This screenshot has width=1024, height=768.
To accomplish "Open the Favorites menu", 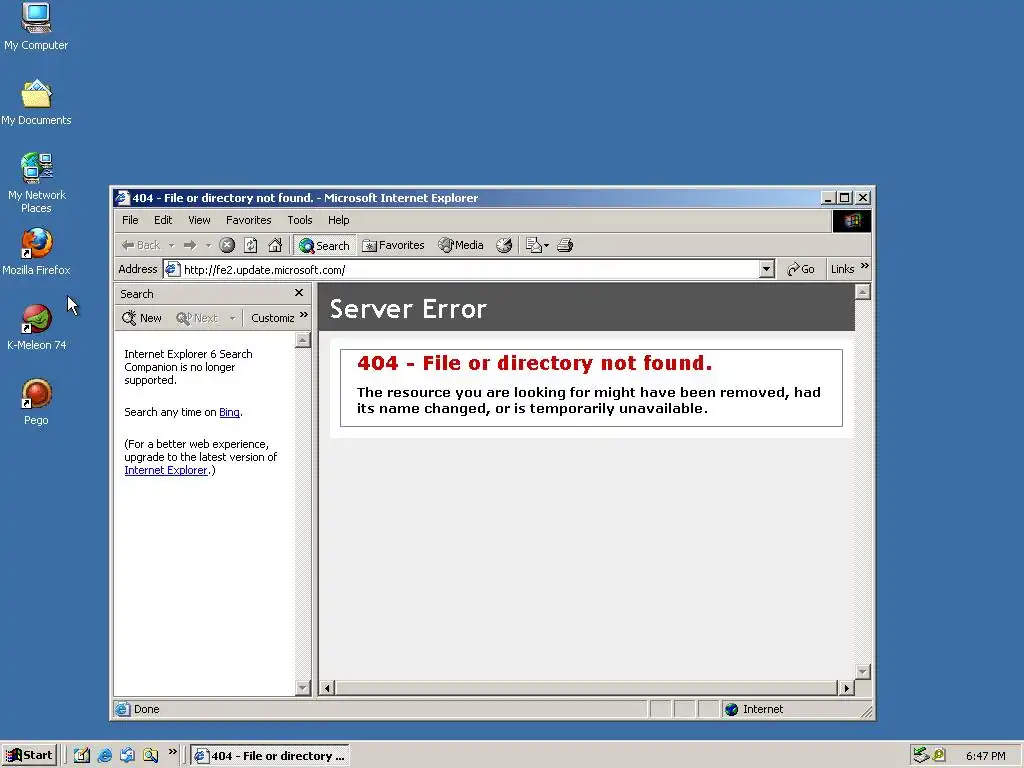I will coord(248,220).
